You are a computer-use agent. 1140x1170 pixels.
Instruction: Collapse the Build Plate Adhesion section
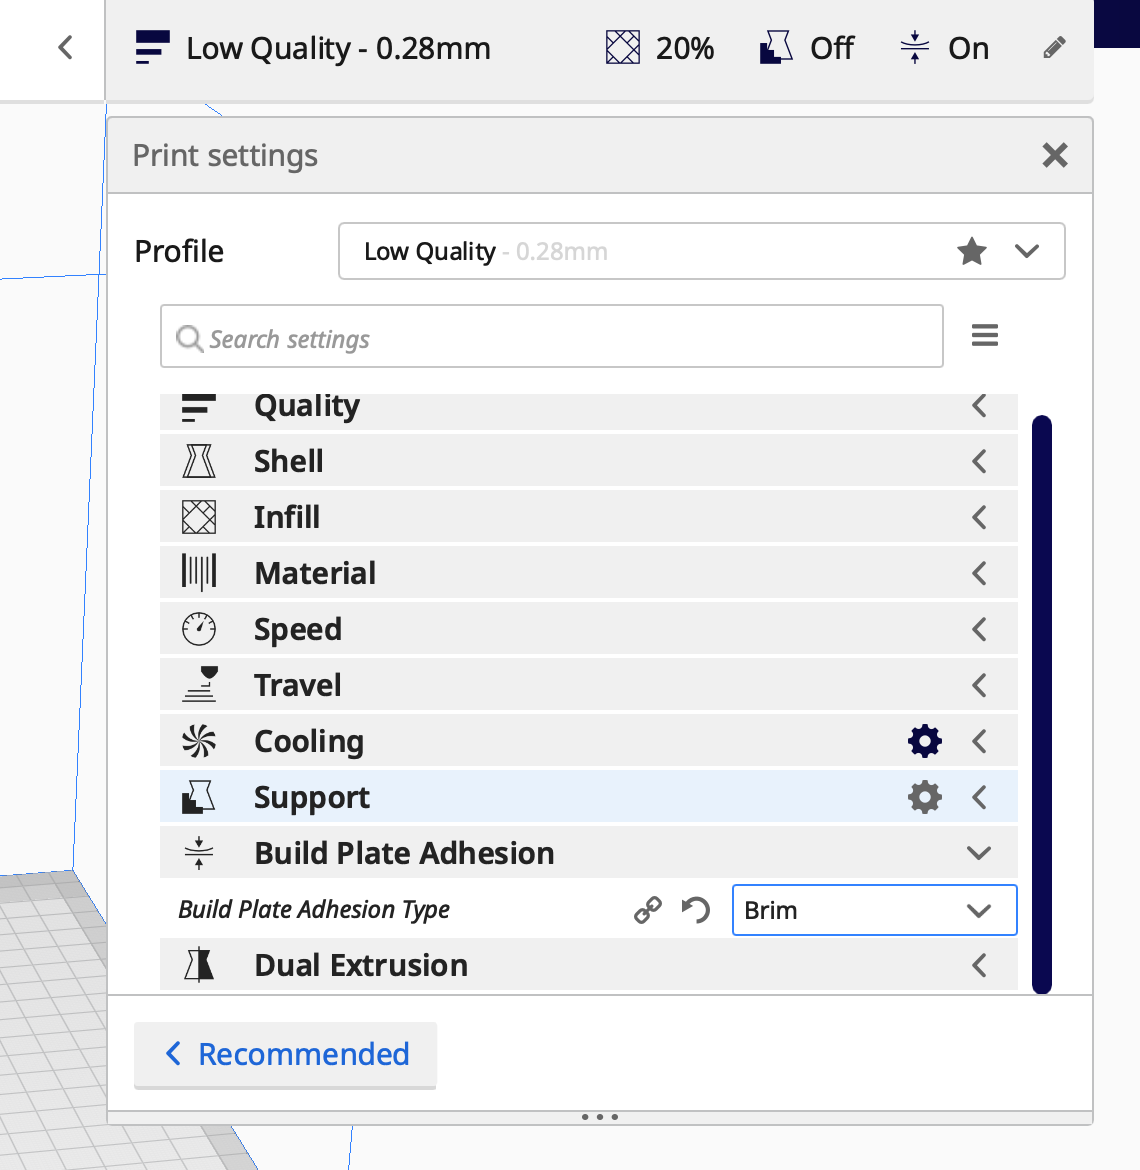coord(589,853)
